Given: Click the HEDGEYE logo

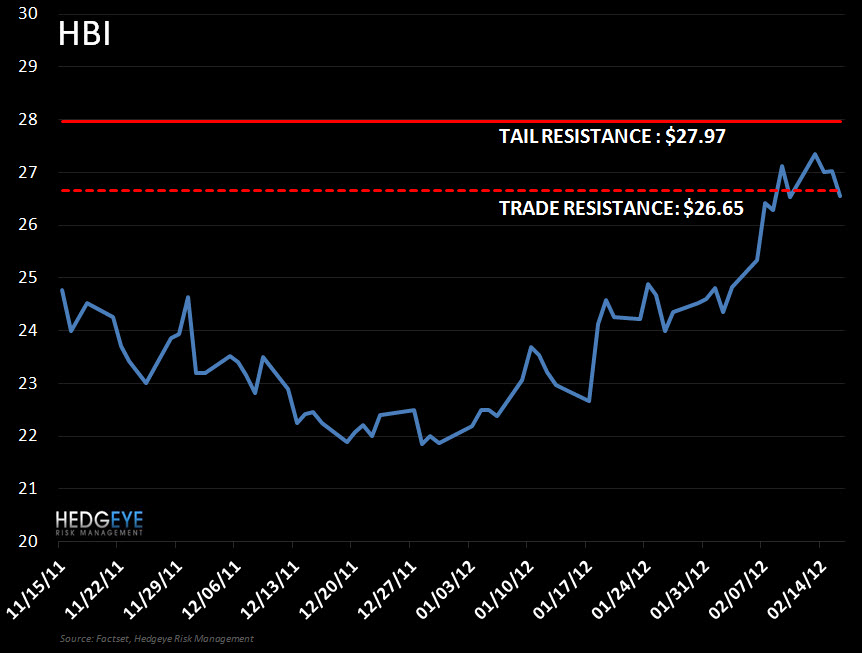Looking at the screenshot, I should (x=100, y=520).
